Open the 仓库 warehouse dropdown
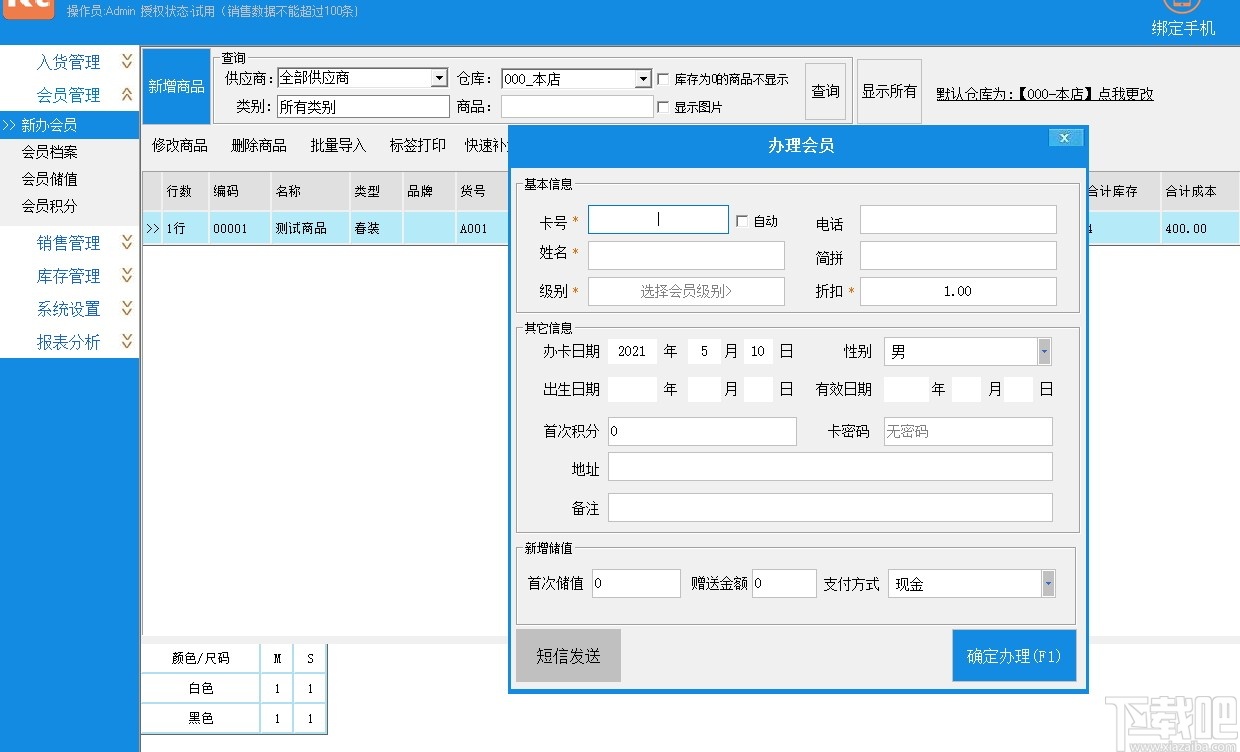This screenshot has width=1240, height=752. coord(642,78)
